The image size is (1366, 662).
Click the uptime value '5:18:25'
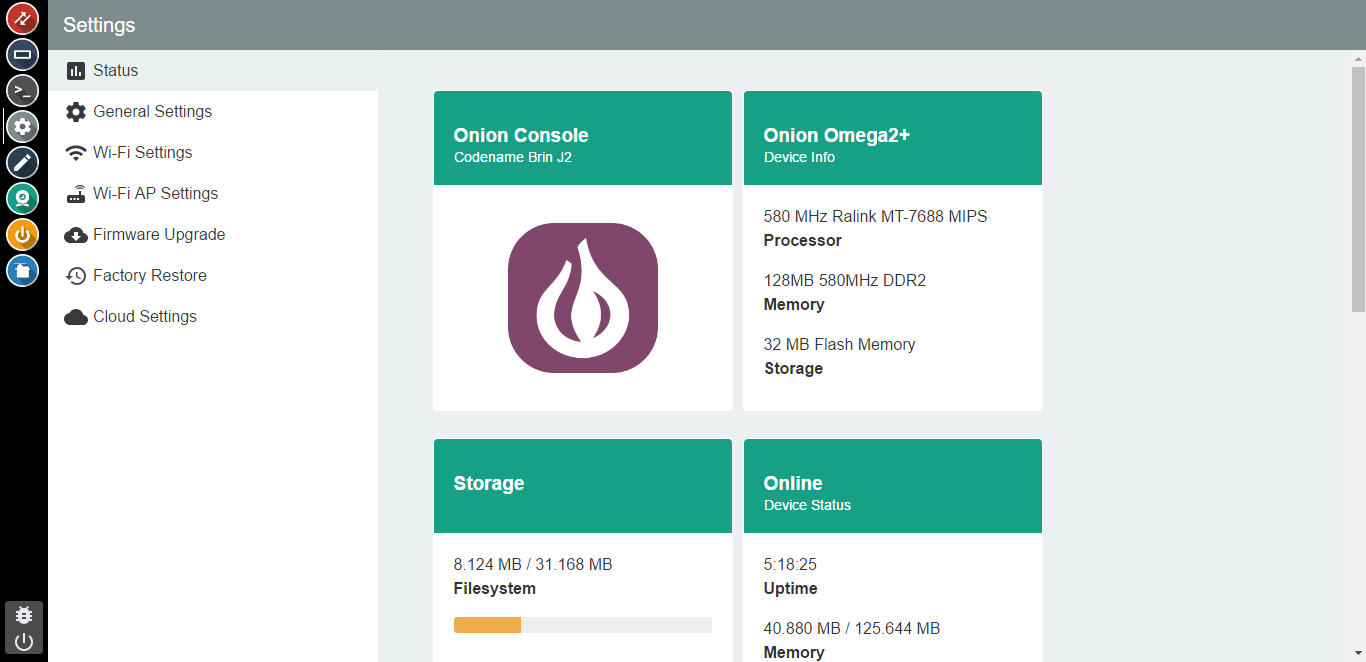coord(791,564)
